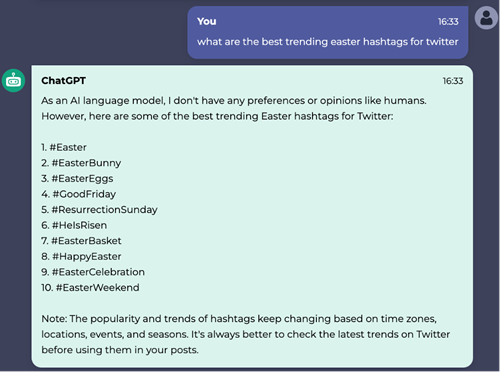Click the green ChatGPT robot avatar icon

[13, 81]
